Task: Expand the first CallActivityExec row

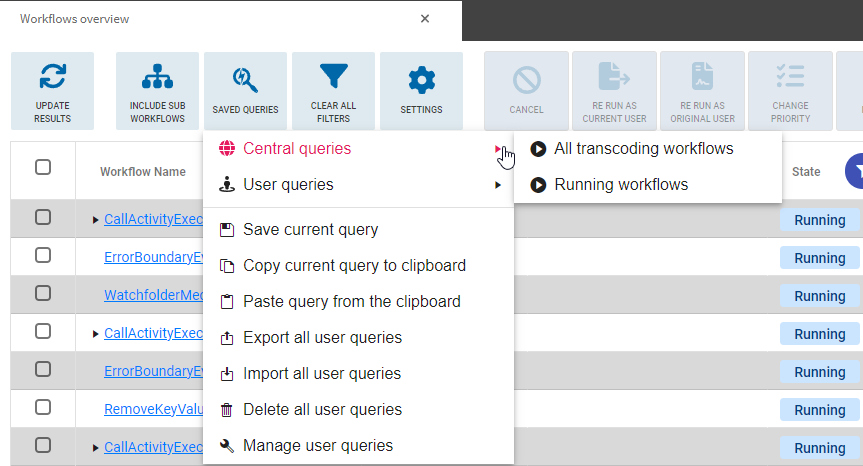Action: [96, 220]
